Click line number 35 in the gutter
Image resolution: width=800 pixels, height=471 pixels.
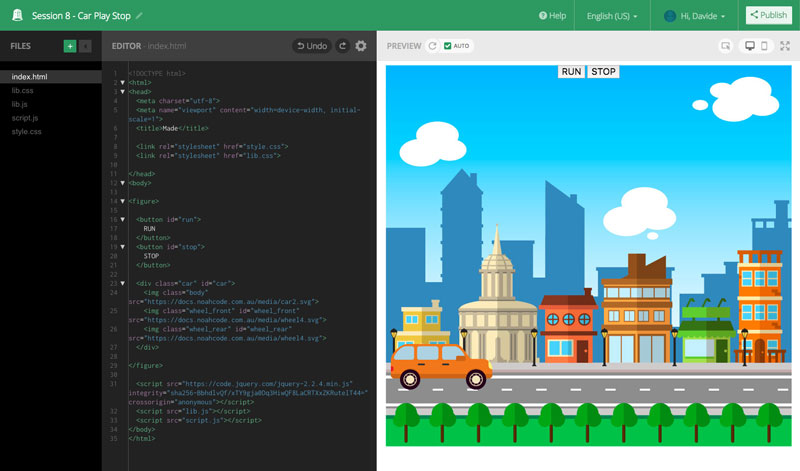113,439
